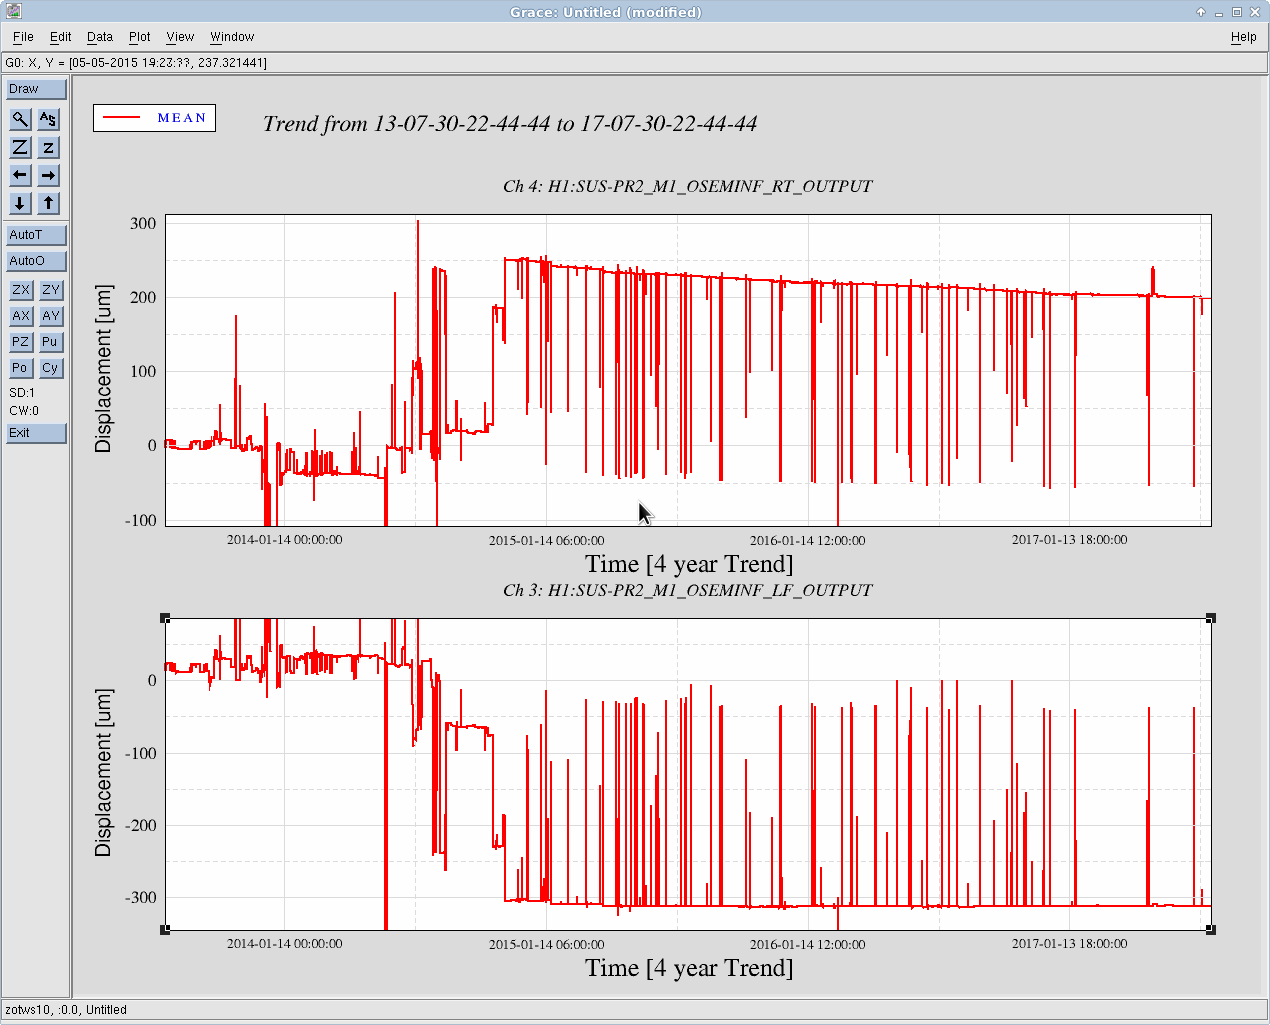Click the '-300' Y-axis tick on bottom graph

pos(141,898)
